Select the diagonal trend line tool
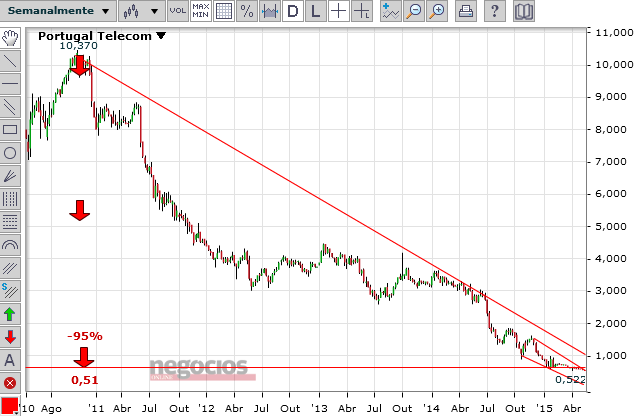Viewport: 636px width, 416px height. pyautogui.click(x=10, y=61)
